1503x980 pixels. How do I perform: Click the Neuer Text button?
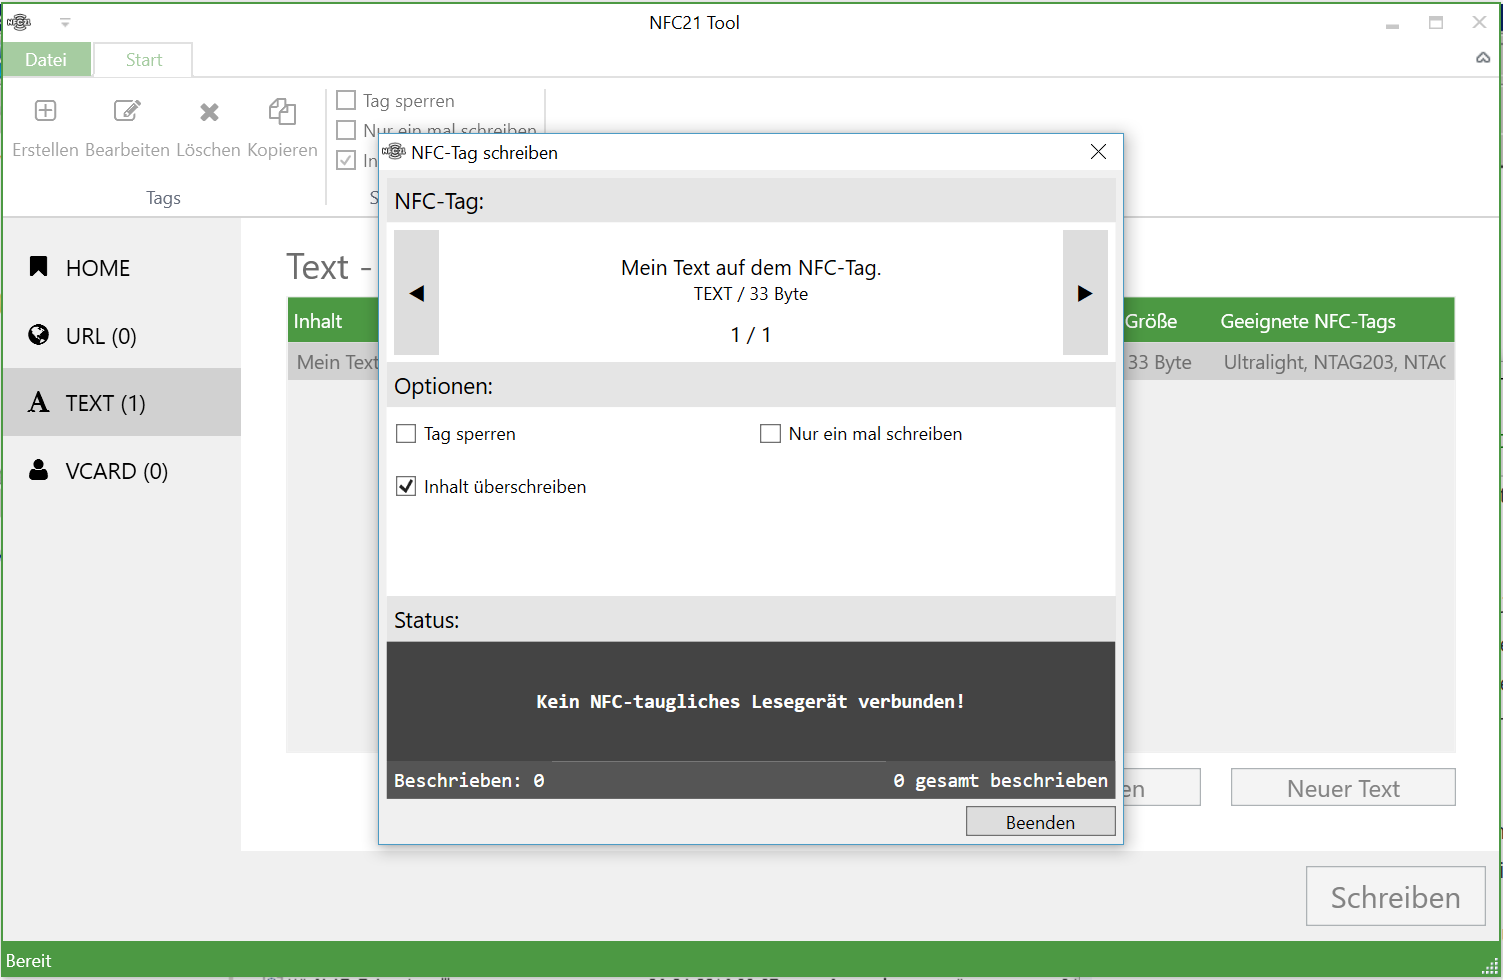coord(1343,787)
